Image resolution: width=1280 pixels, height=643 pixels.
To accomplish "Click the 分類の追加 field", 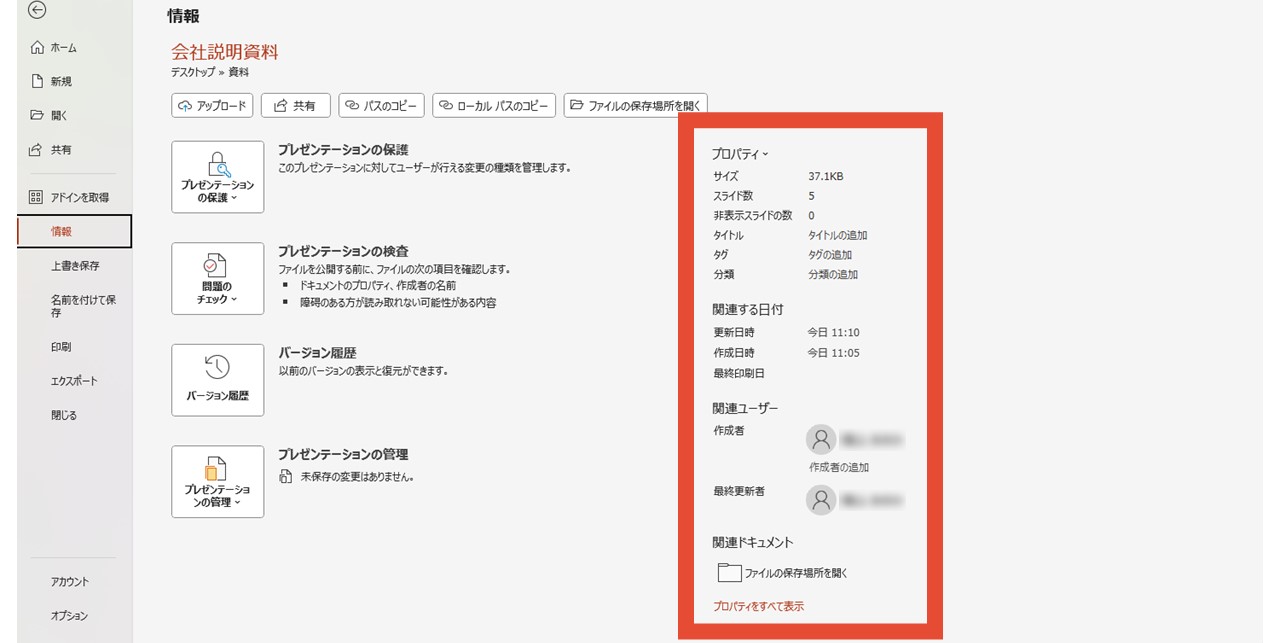I will [x=833, y=274].
